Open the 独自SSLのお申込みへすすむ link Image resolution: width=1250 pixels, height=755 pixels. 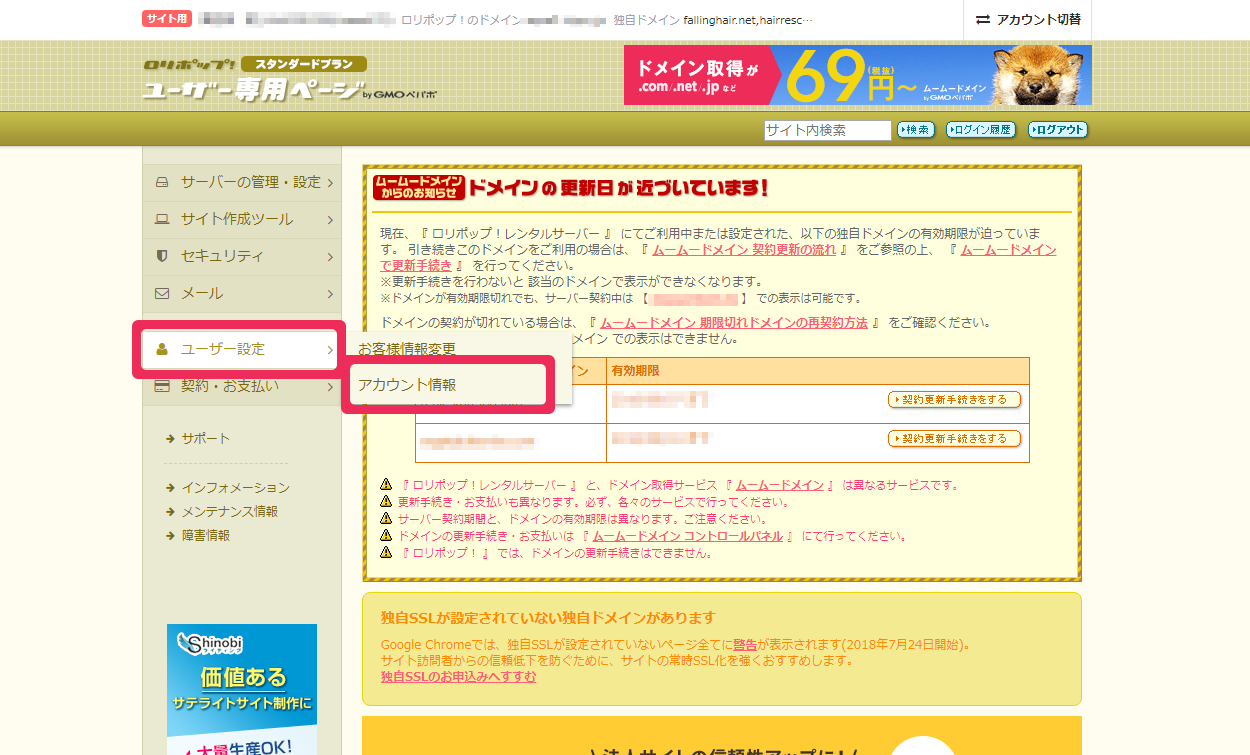458,677
